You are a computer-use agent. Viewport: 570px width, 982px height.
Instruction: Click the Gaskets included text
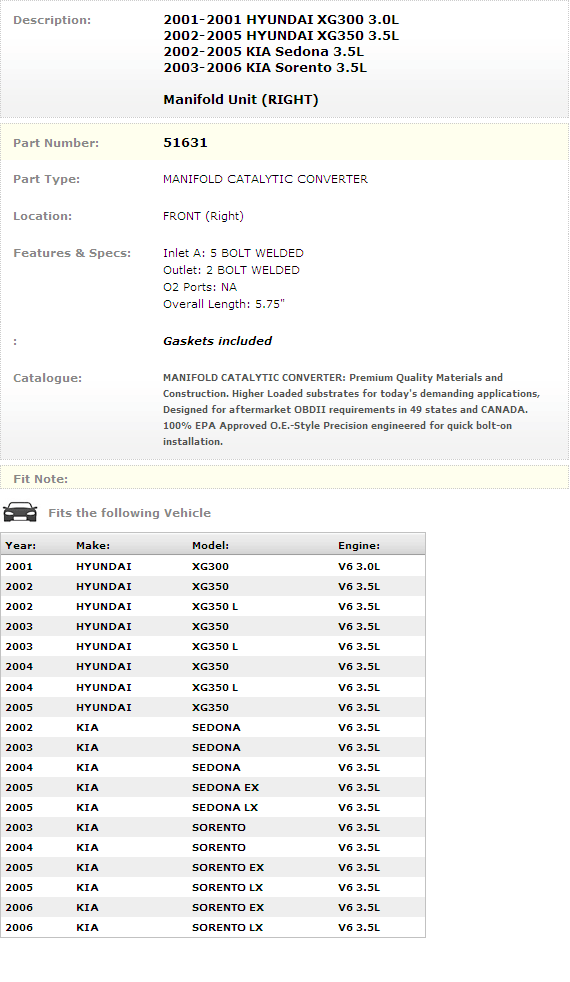(x=217, y=341)
